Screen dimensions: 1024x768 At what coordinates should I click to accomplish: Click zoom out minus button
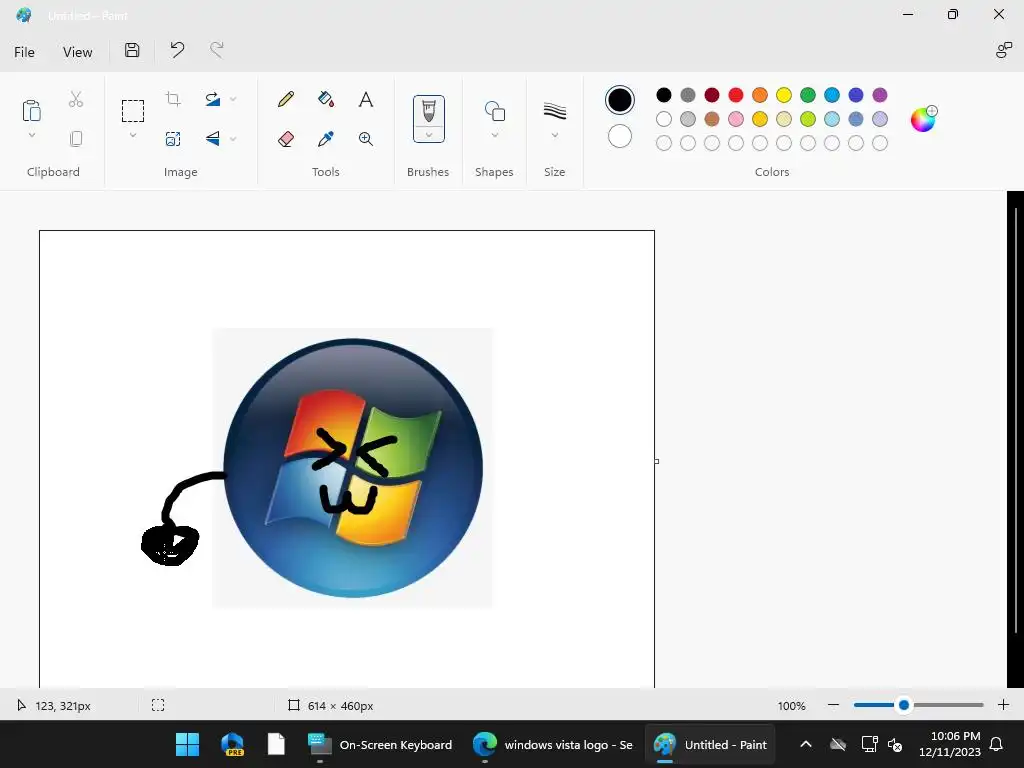tap(833, 705)
